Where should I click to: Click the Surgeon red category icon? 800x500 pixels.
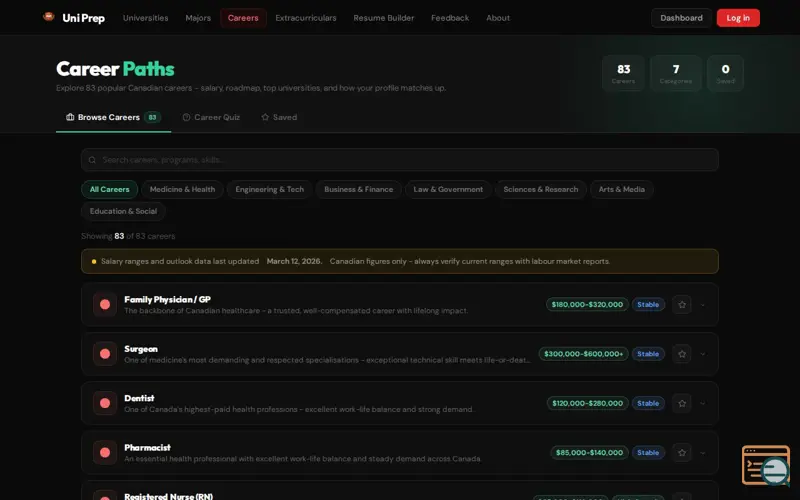tap(105, 354)
